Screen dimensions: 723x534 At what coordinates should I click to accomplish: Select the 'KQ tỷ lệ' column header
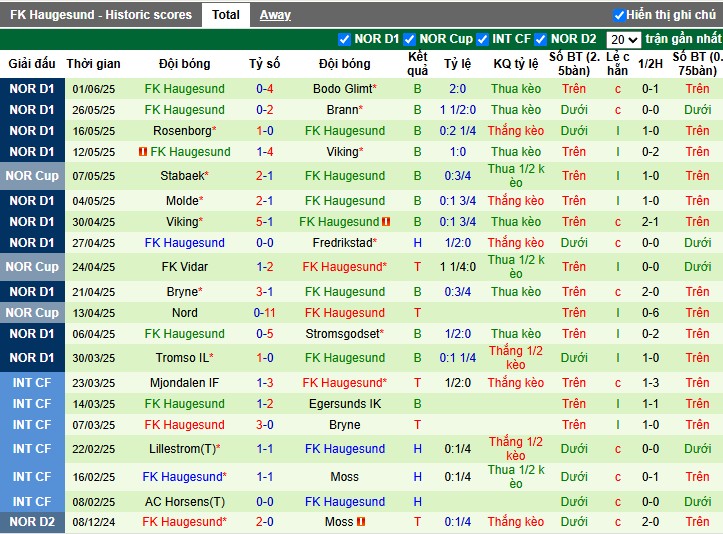[x=516, y=64]
